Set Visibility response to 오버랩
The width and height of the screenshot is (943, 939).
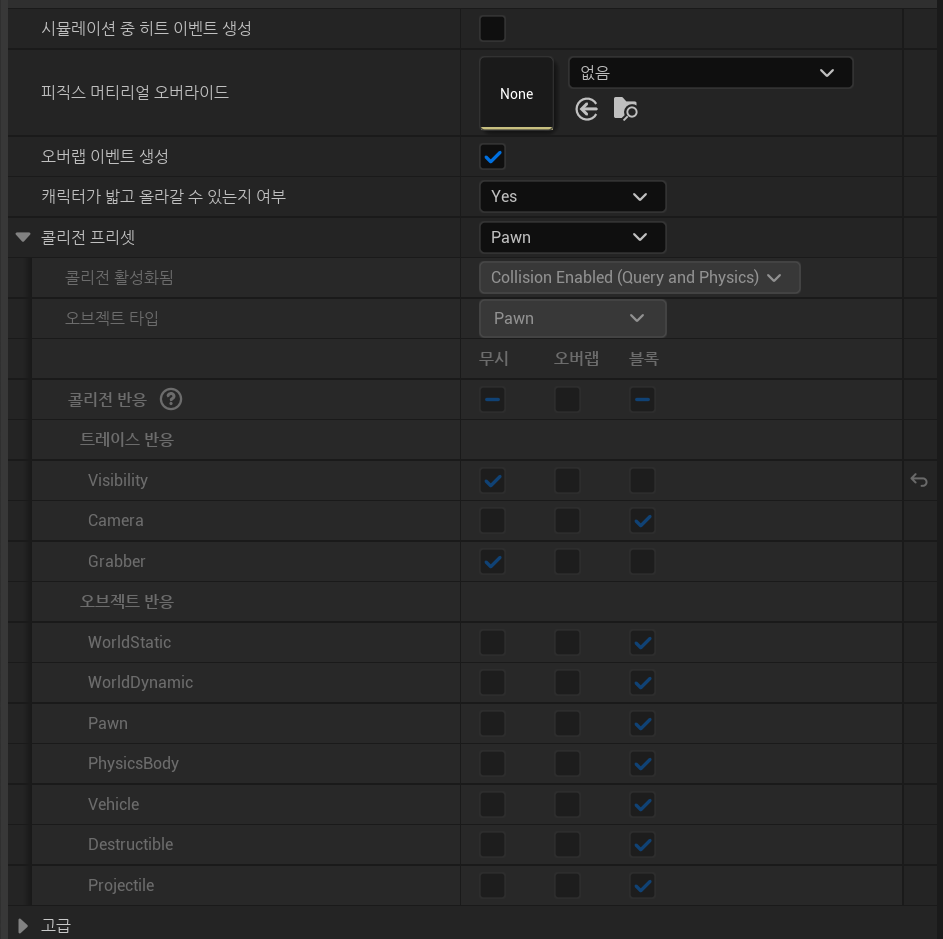[x=567, y=481]
